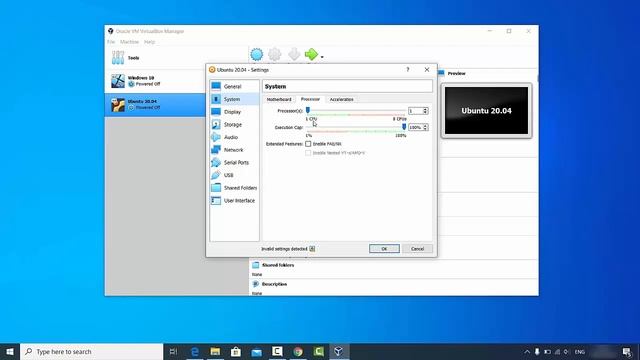
Task: Select the Ubuntu 20.04 virtual machine
Action: pyautogui.click(x=155, y=104)
